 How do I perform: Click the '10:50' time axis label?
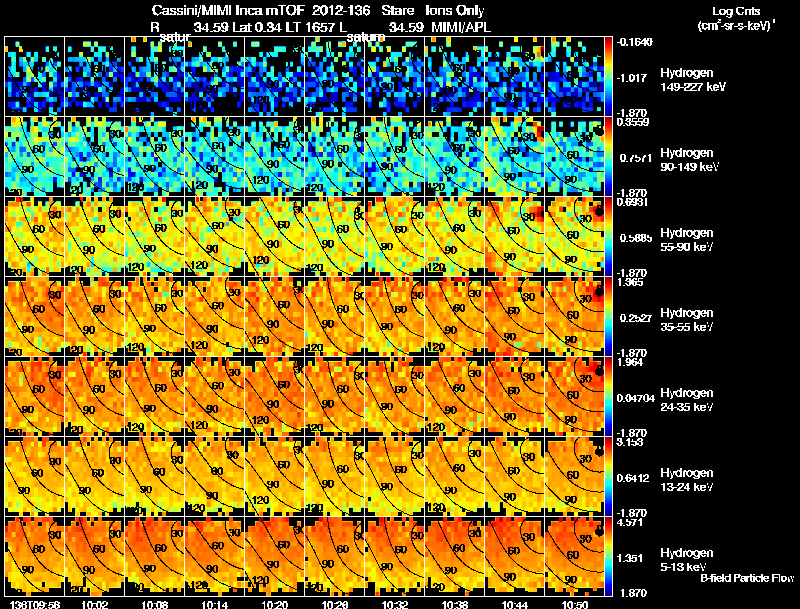[x=575, y=604]
